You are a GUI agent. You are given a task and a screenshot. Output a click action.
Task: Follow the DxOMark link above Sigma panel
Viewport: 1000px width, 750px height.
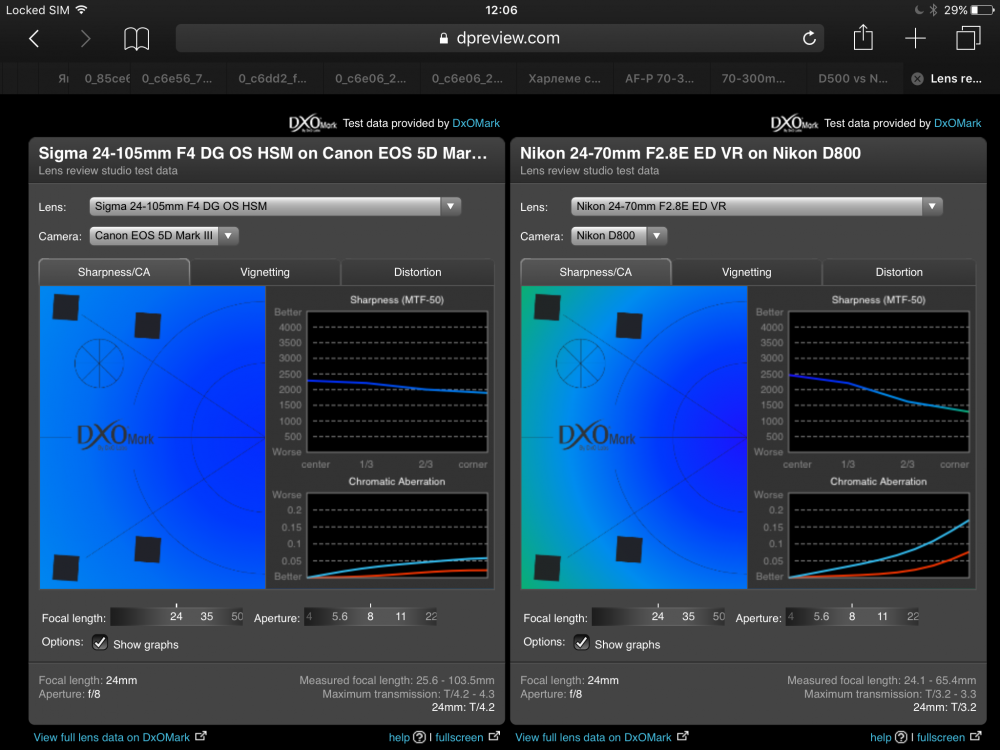pyautogui.click(x=476, y=123)
